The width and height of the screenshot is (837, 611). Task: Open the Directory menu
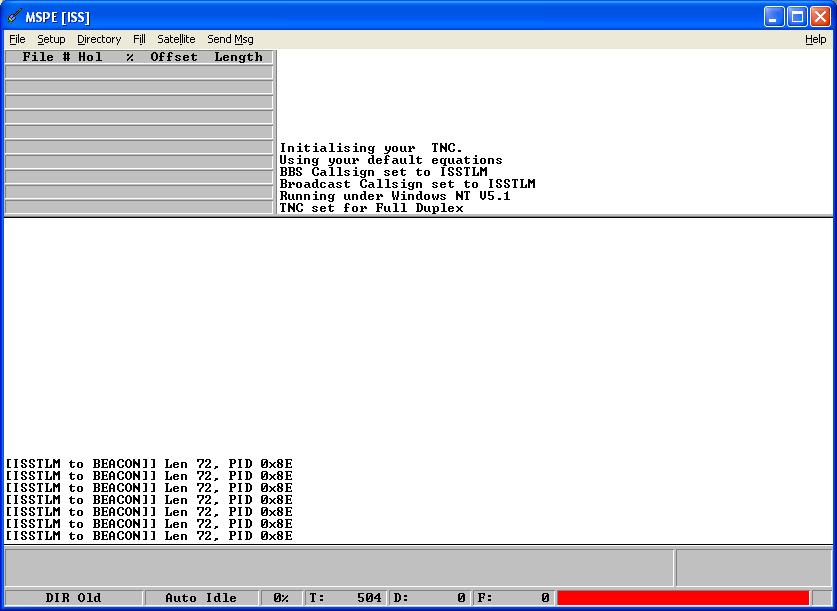[x=99, y=39]
